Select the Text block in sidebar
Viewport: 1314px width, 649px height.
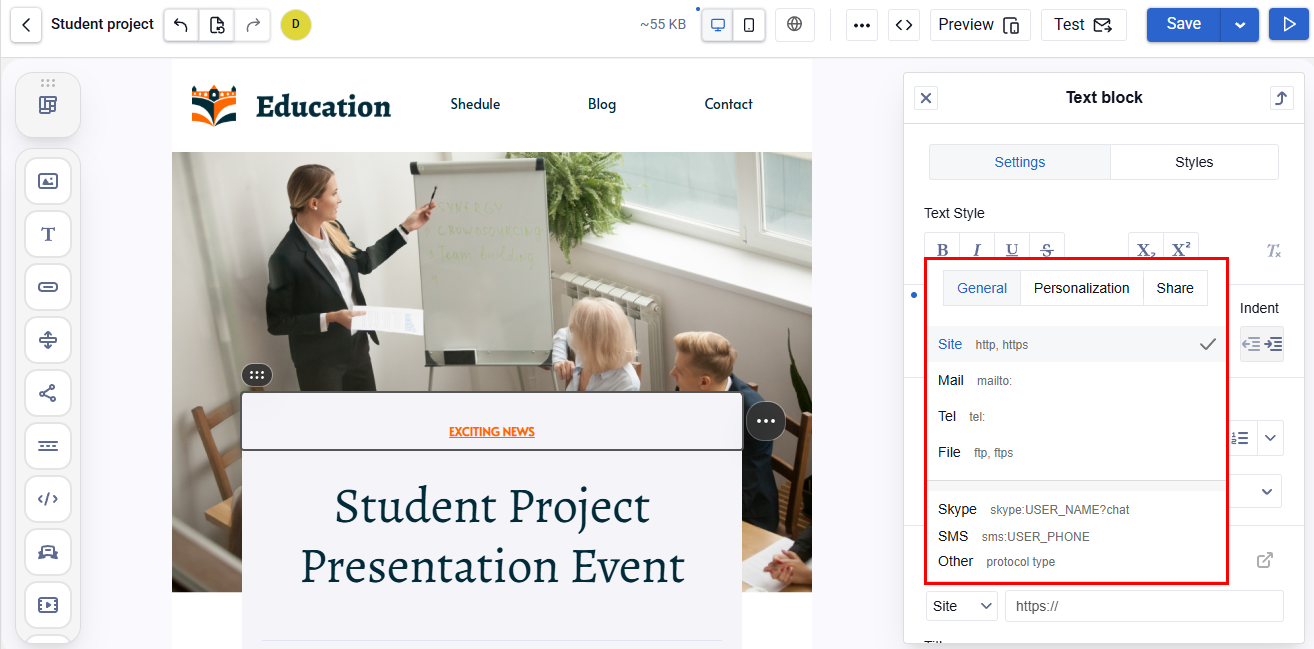[x=48, y=234]
